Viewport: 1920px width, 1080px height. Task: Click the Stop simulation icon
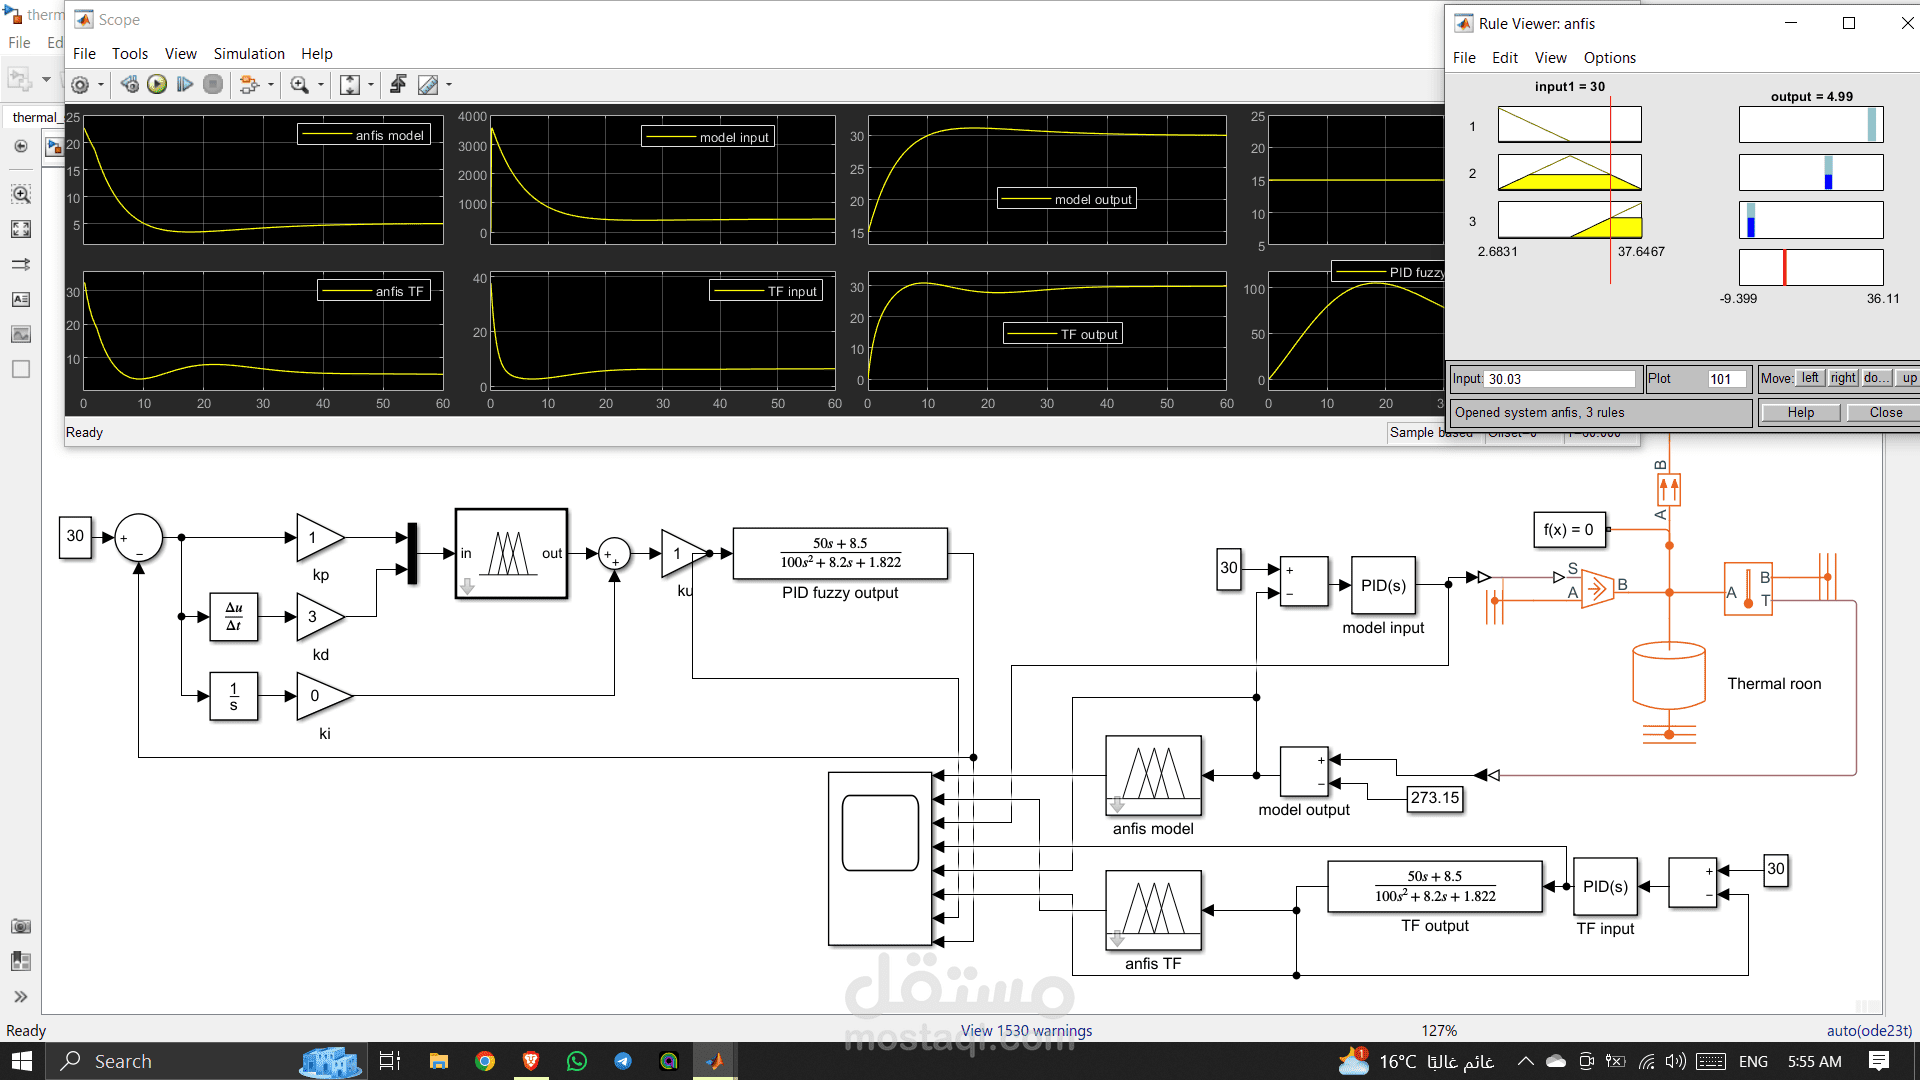213,85
